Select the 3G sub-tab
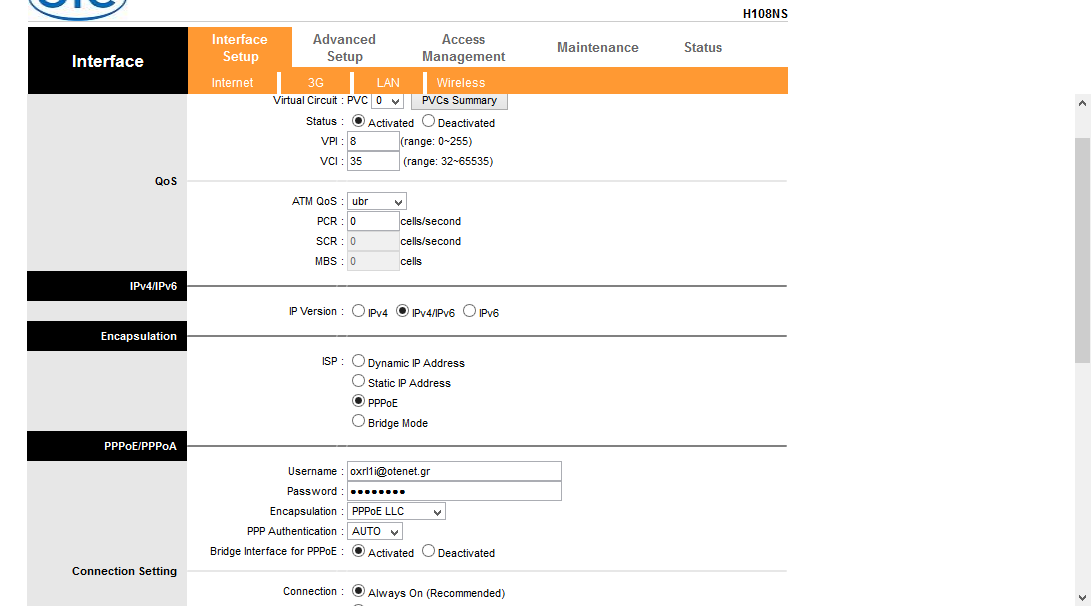Screen dimensions: 1091x606 pos(316,82)
